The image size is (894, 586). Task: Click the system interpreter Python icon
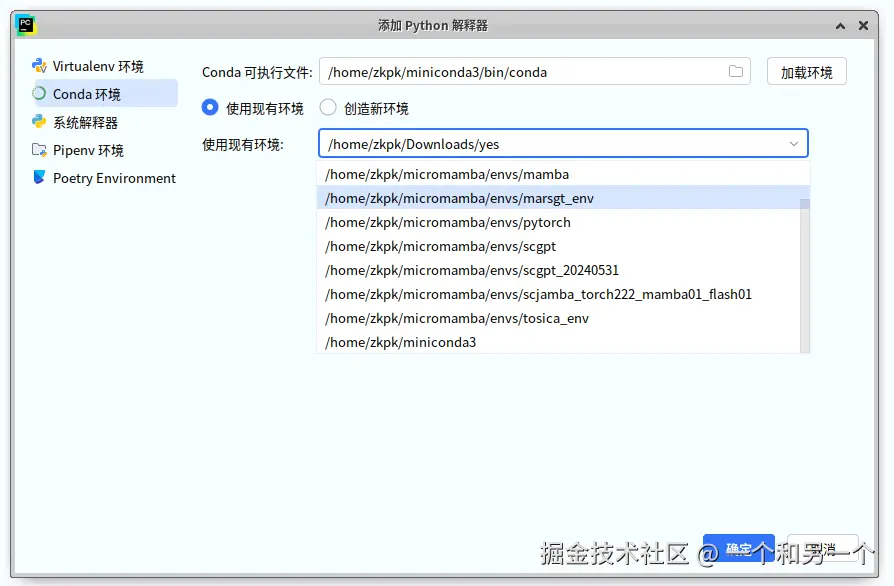pyautogui.click(x=39, y=121)
